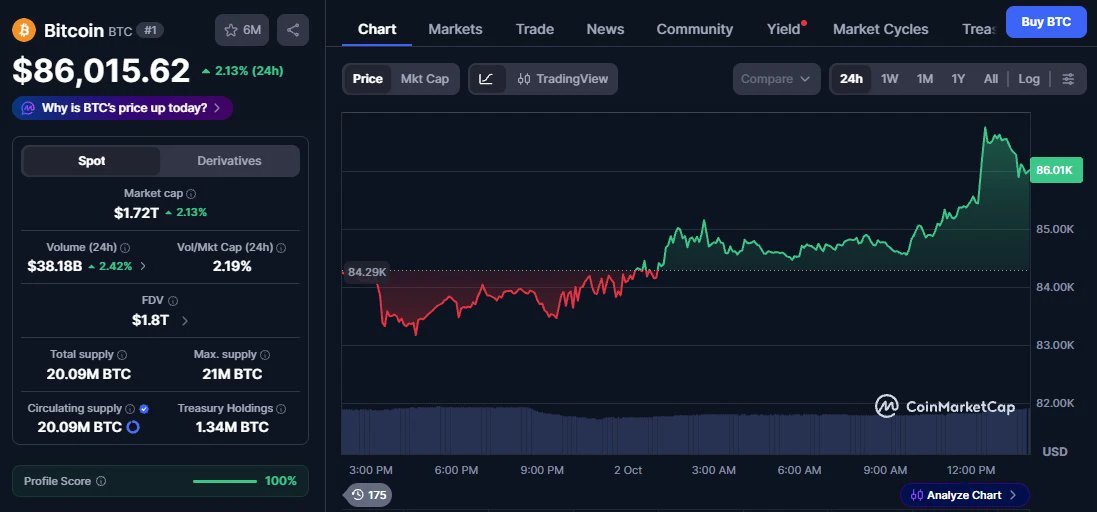Click the $1.72T market cap value
The image size is (1097, 512).
[x=136, y=213]
